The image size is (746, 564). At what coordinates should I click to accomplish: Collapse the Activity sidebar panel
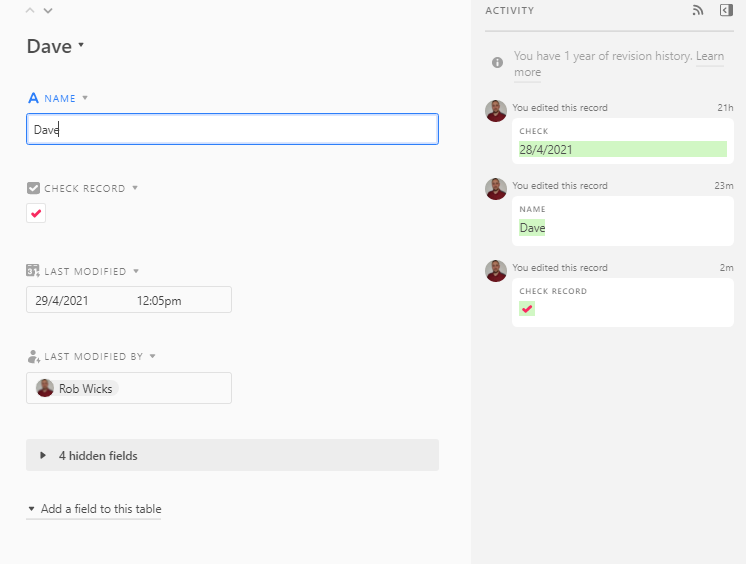[726, 10]
